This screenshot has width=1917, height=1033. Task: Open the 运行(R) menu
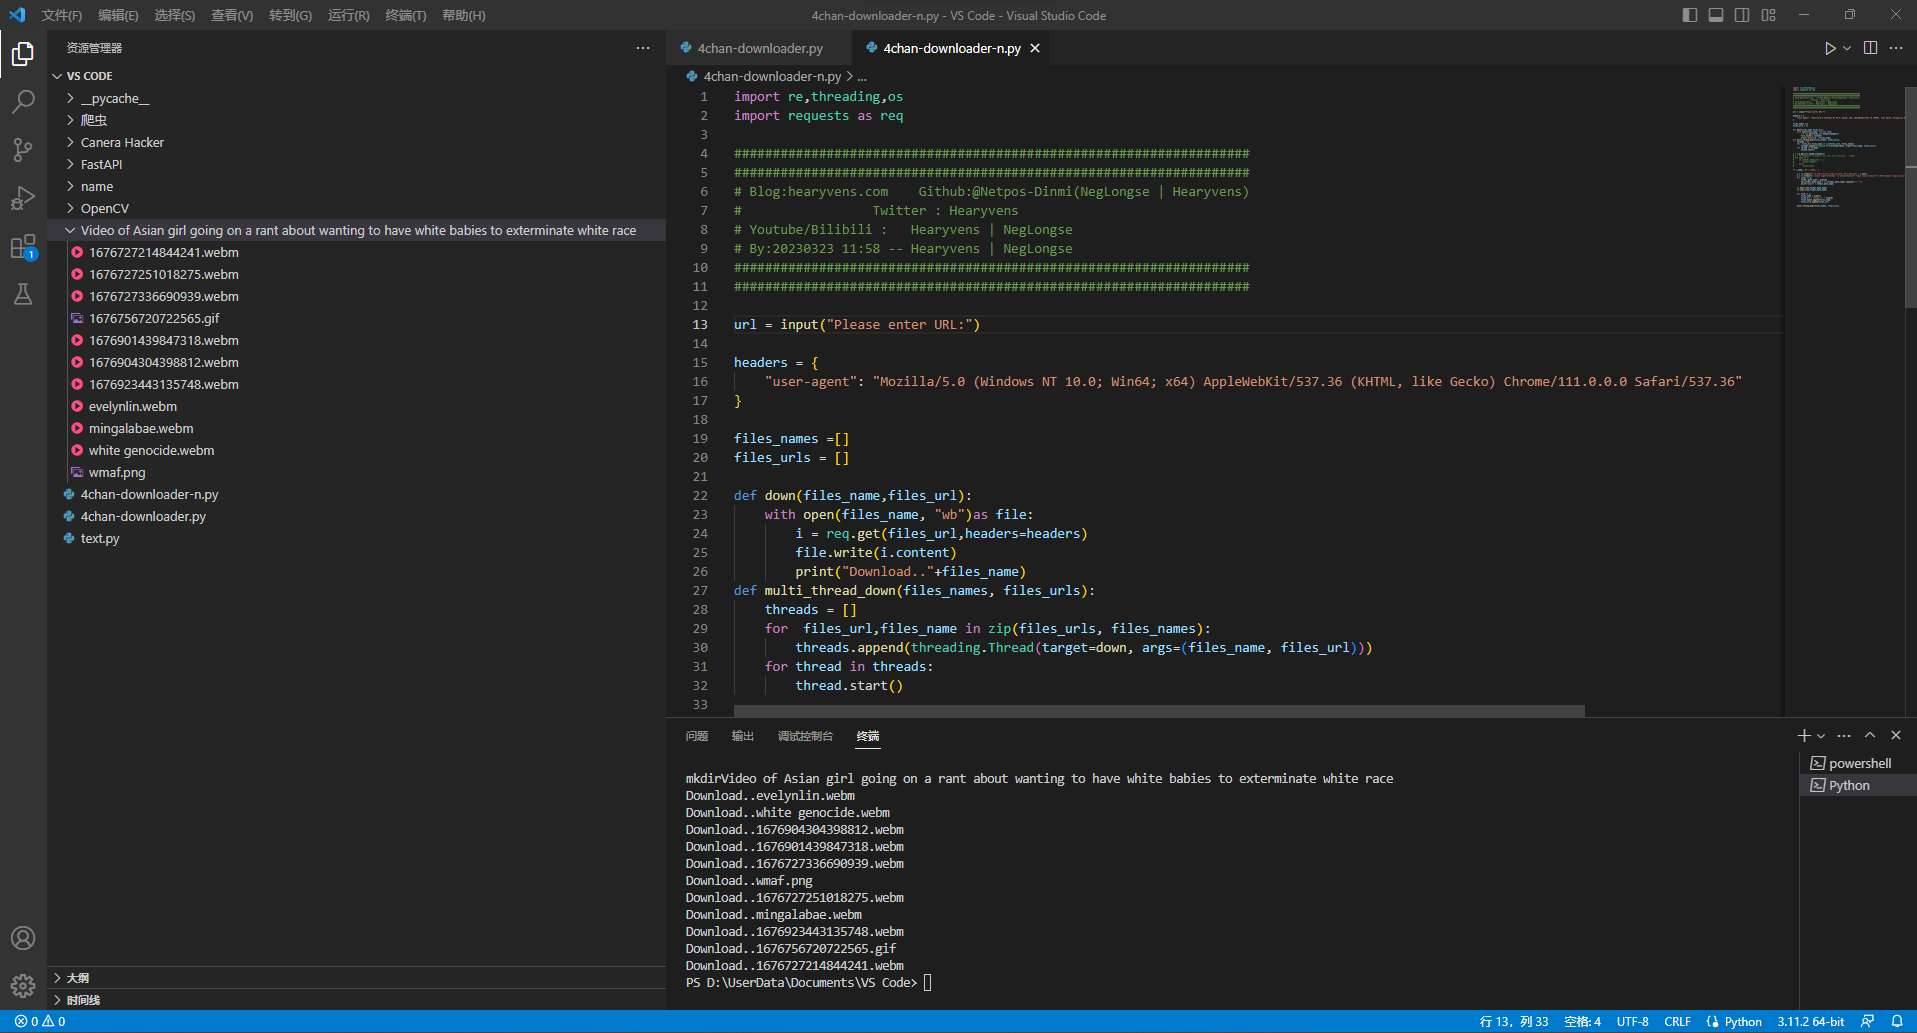pyautogui.click(x=349, y=15)
